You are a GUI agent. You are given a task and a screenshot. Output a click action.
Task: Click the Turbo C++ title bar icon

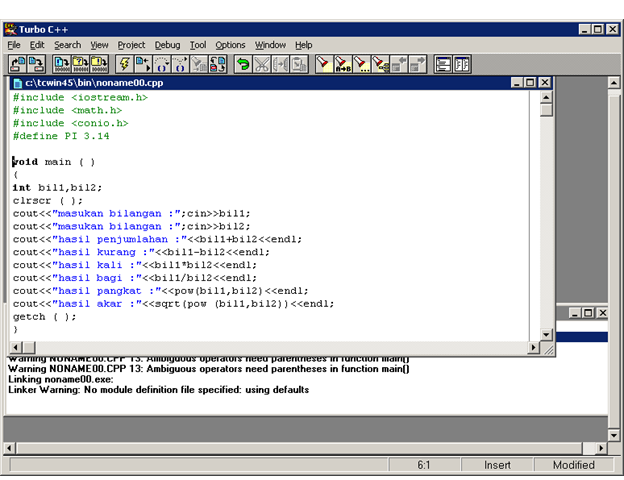click(11, 29)
